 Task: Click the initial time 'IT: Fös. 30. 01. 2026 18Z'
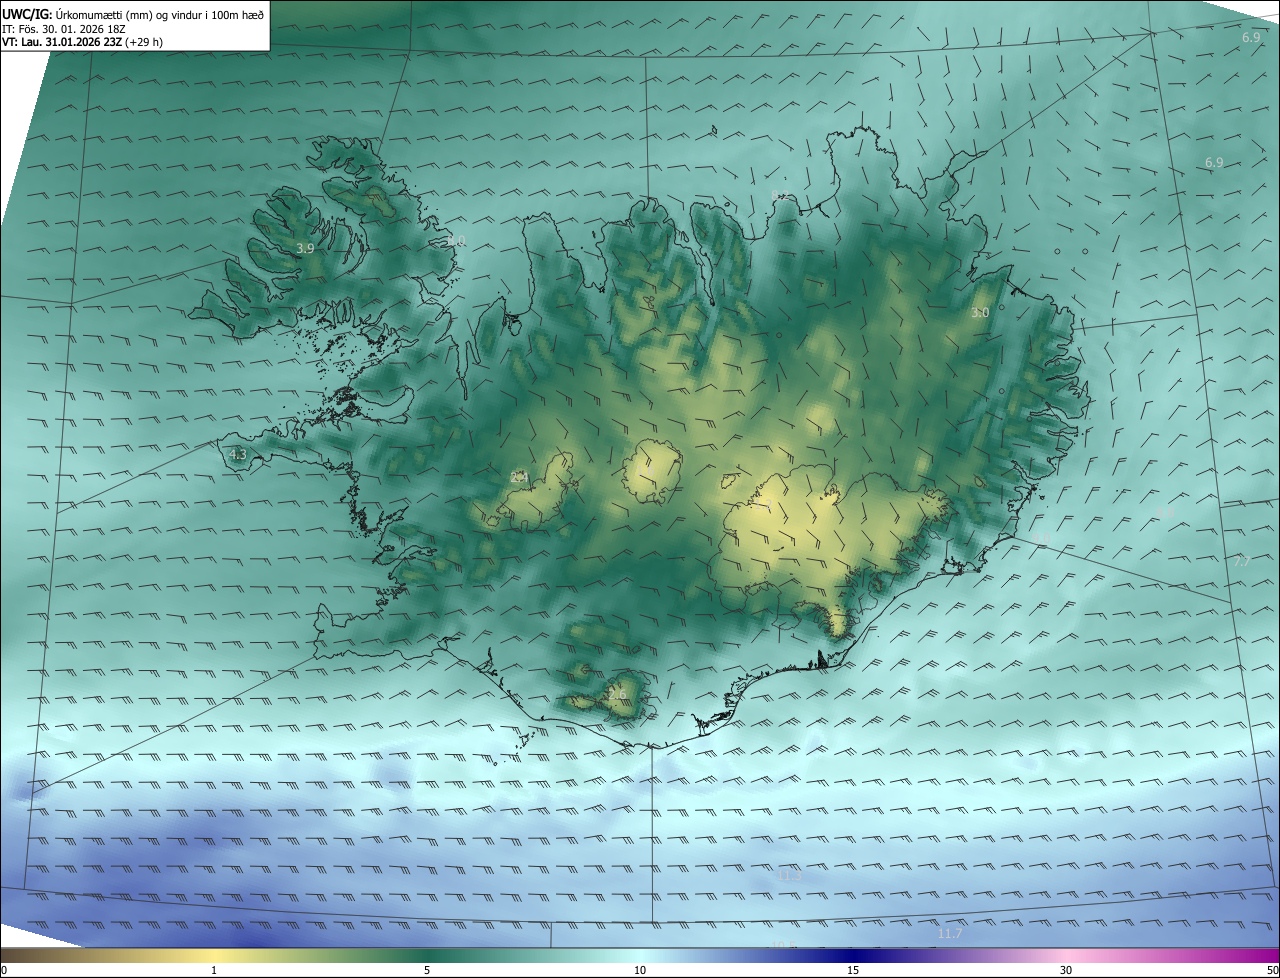[x=63, y=29]
